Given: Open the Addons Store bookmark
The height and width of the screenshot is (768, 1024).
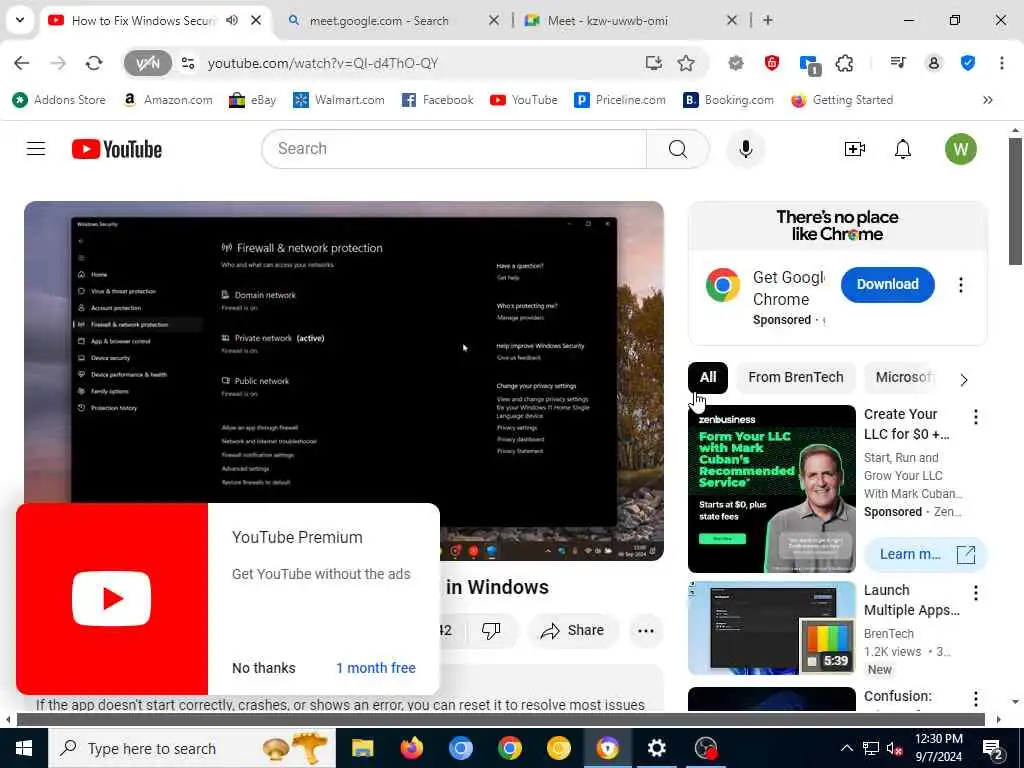Looking at the screenshot, I should tap(59, 100).
